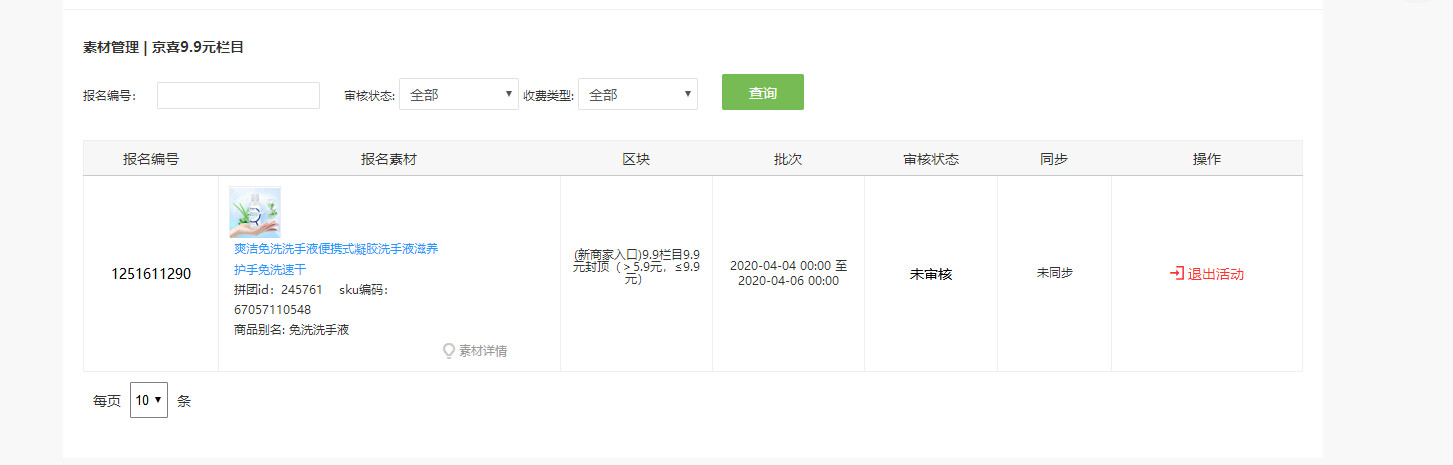The width and height of the screenshot is (1453, 465).
Task: Open the 爽洁免洗洗手液 product title link
Action: (x=335, y=249)
